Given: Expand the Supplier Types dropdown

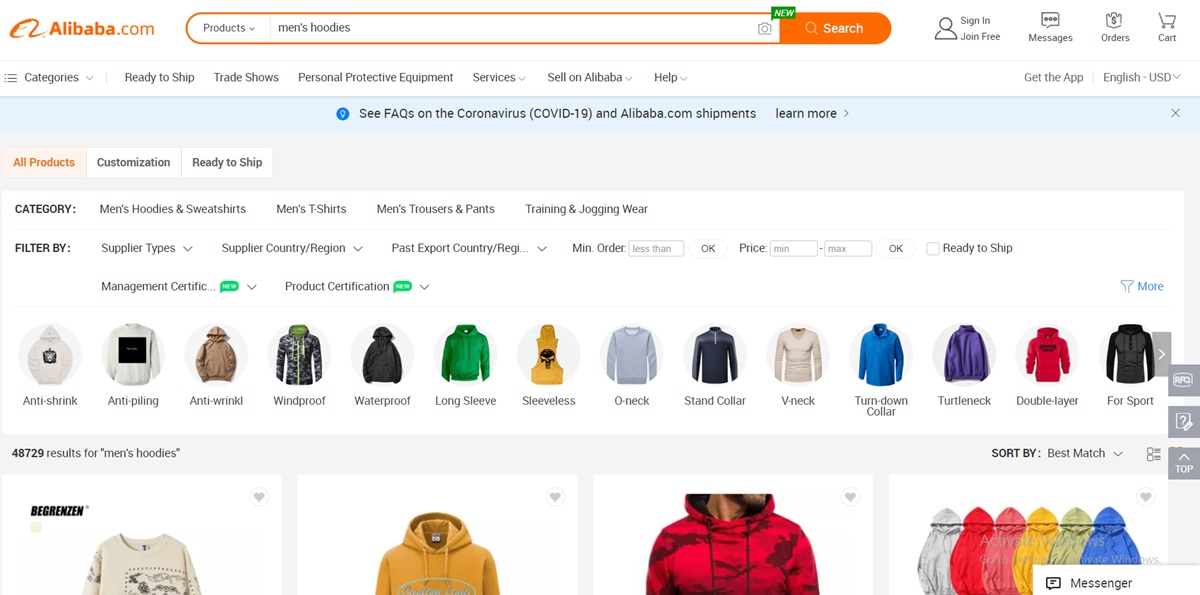Looking at the screenshot, I should [x=147, y=249].
